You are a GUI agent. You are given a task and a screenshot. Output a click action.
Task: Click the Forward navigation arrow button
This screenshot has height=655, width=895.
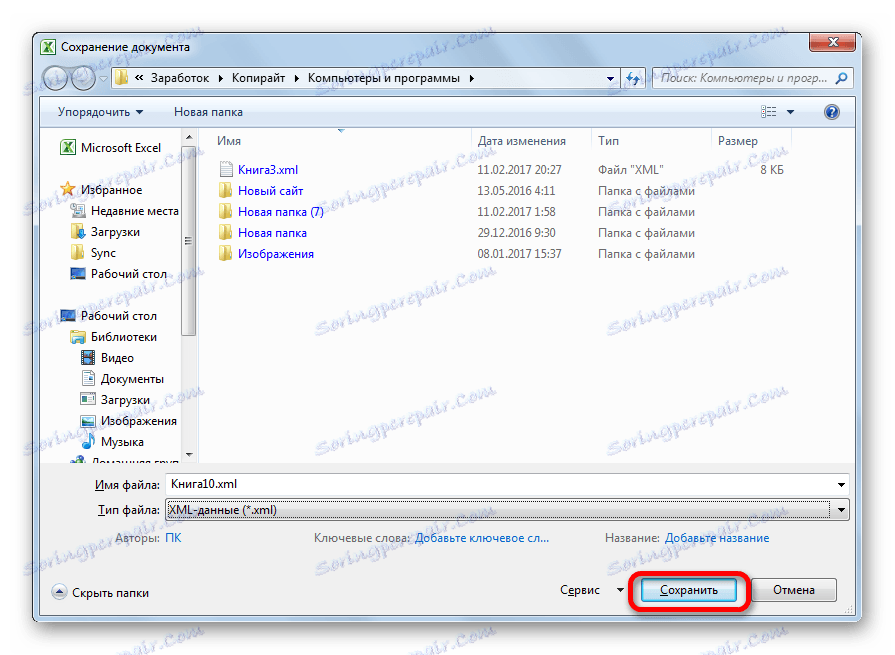click(83, 78)
